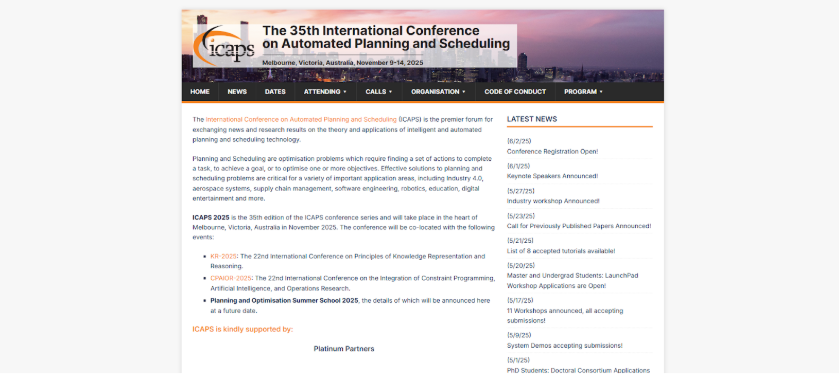Expand the ATTENDING dropdown menu
Screen dimensions: 839x376
pos(325,91)
